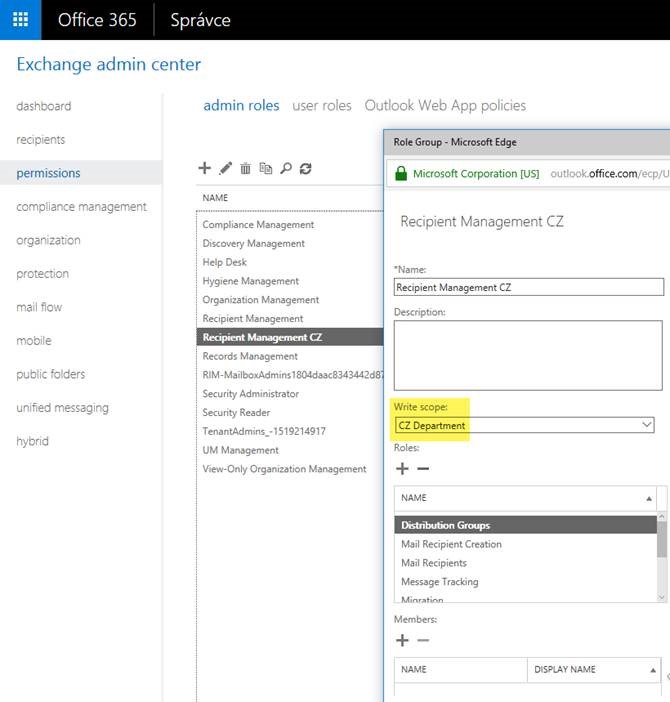Click the NAME column header in admin roles
The height and width of the screenshot is (702, 670).
pos(215,198)
